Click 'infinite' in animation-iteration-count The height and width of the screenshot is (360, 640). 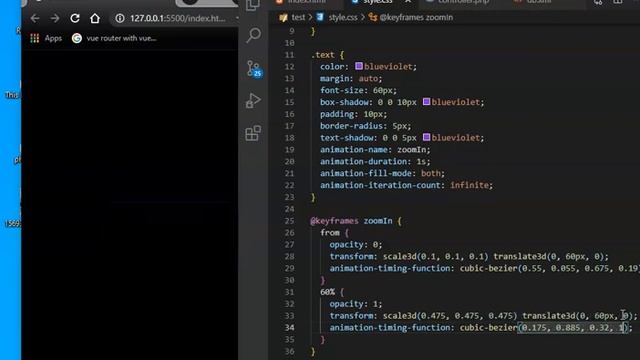(x=469, y=185)
